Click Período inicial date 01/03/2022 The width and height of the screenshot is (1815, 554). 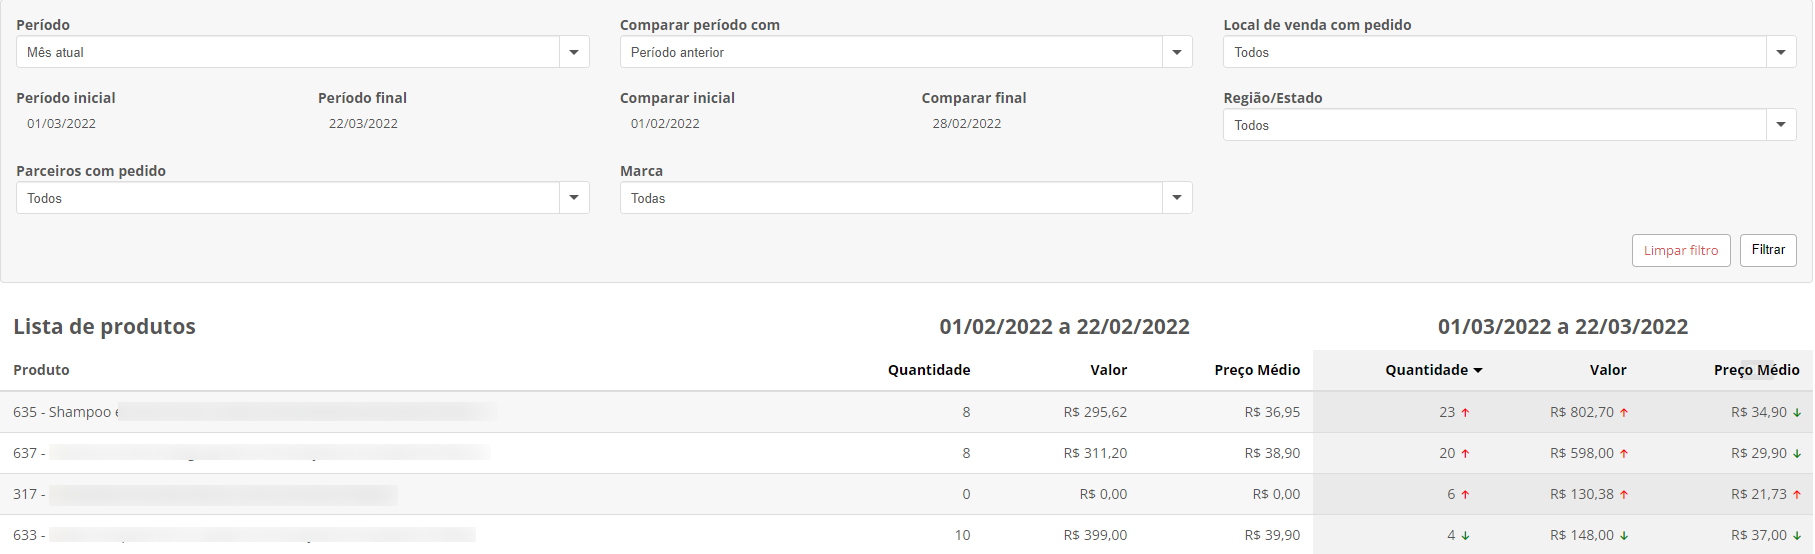62,124
